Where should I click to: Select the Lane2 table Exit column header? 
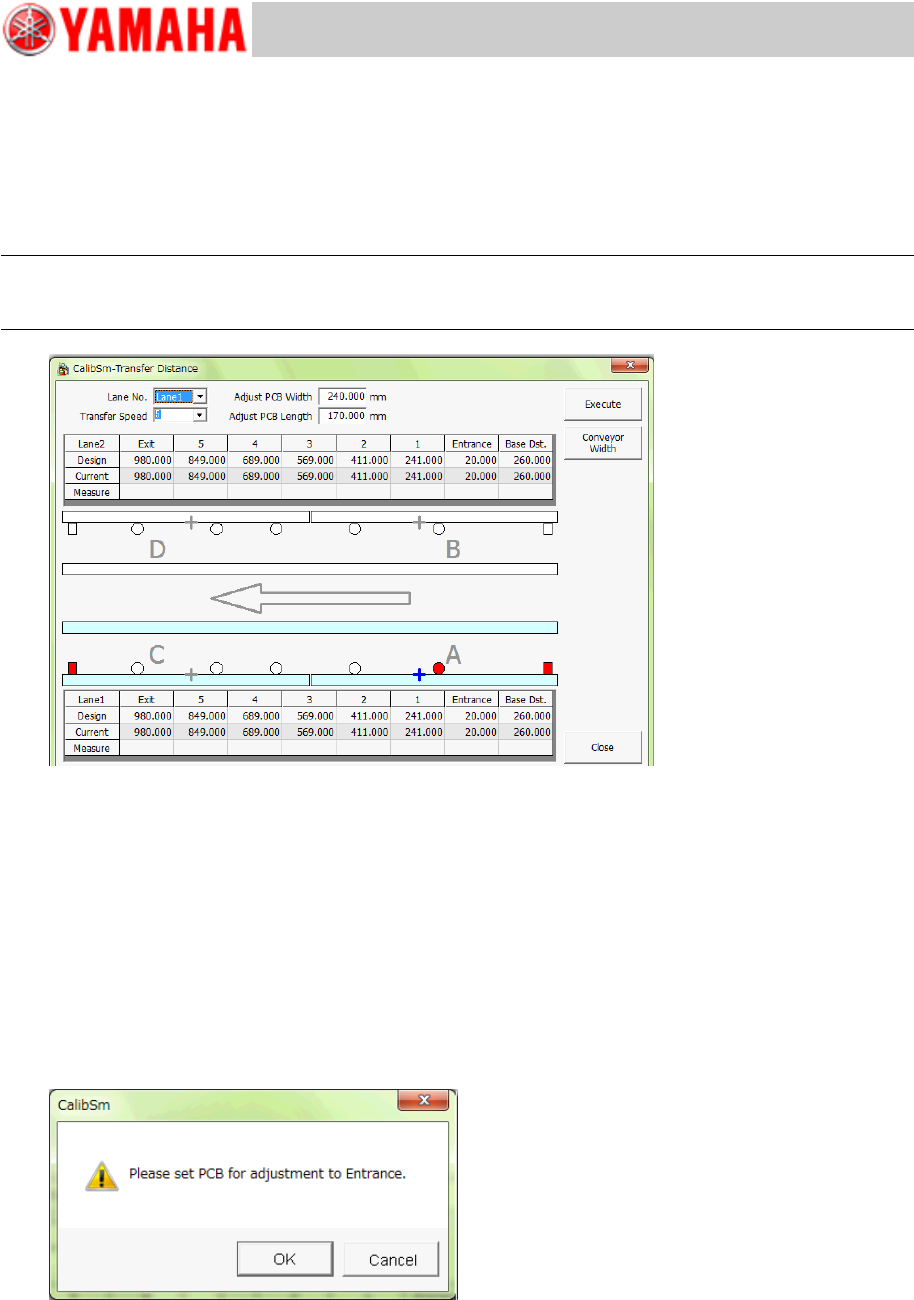pyautogui.click(x=146, y=444)
